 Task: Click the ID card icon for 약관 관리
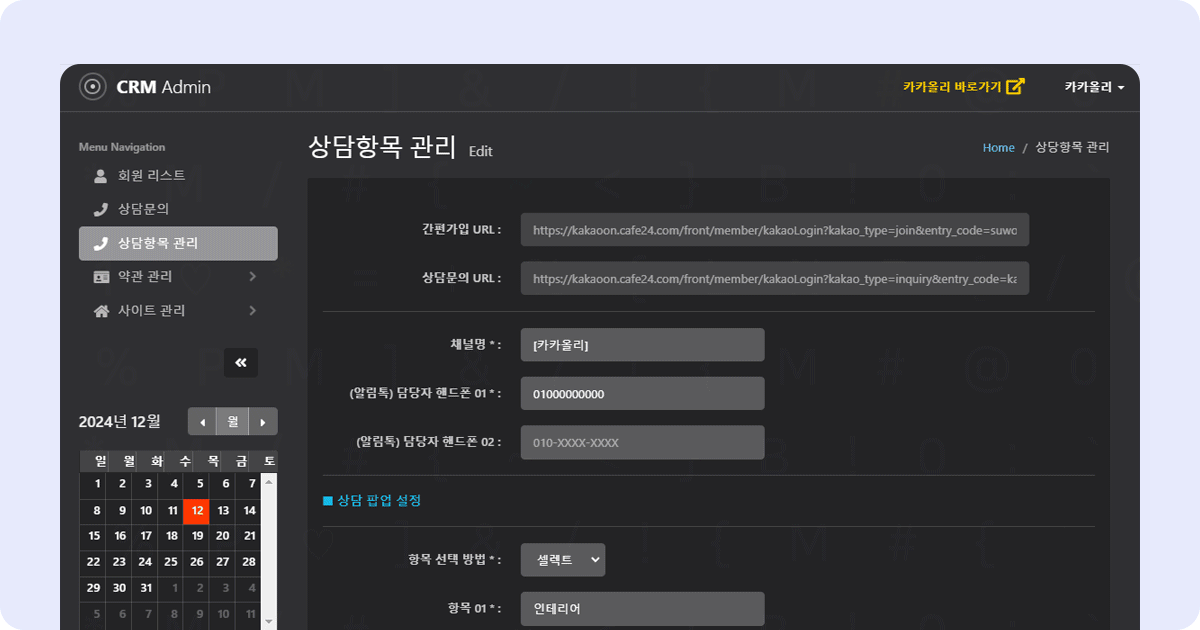coord(101,277)
